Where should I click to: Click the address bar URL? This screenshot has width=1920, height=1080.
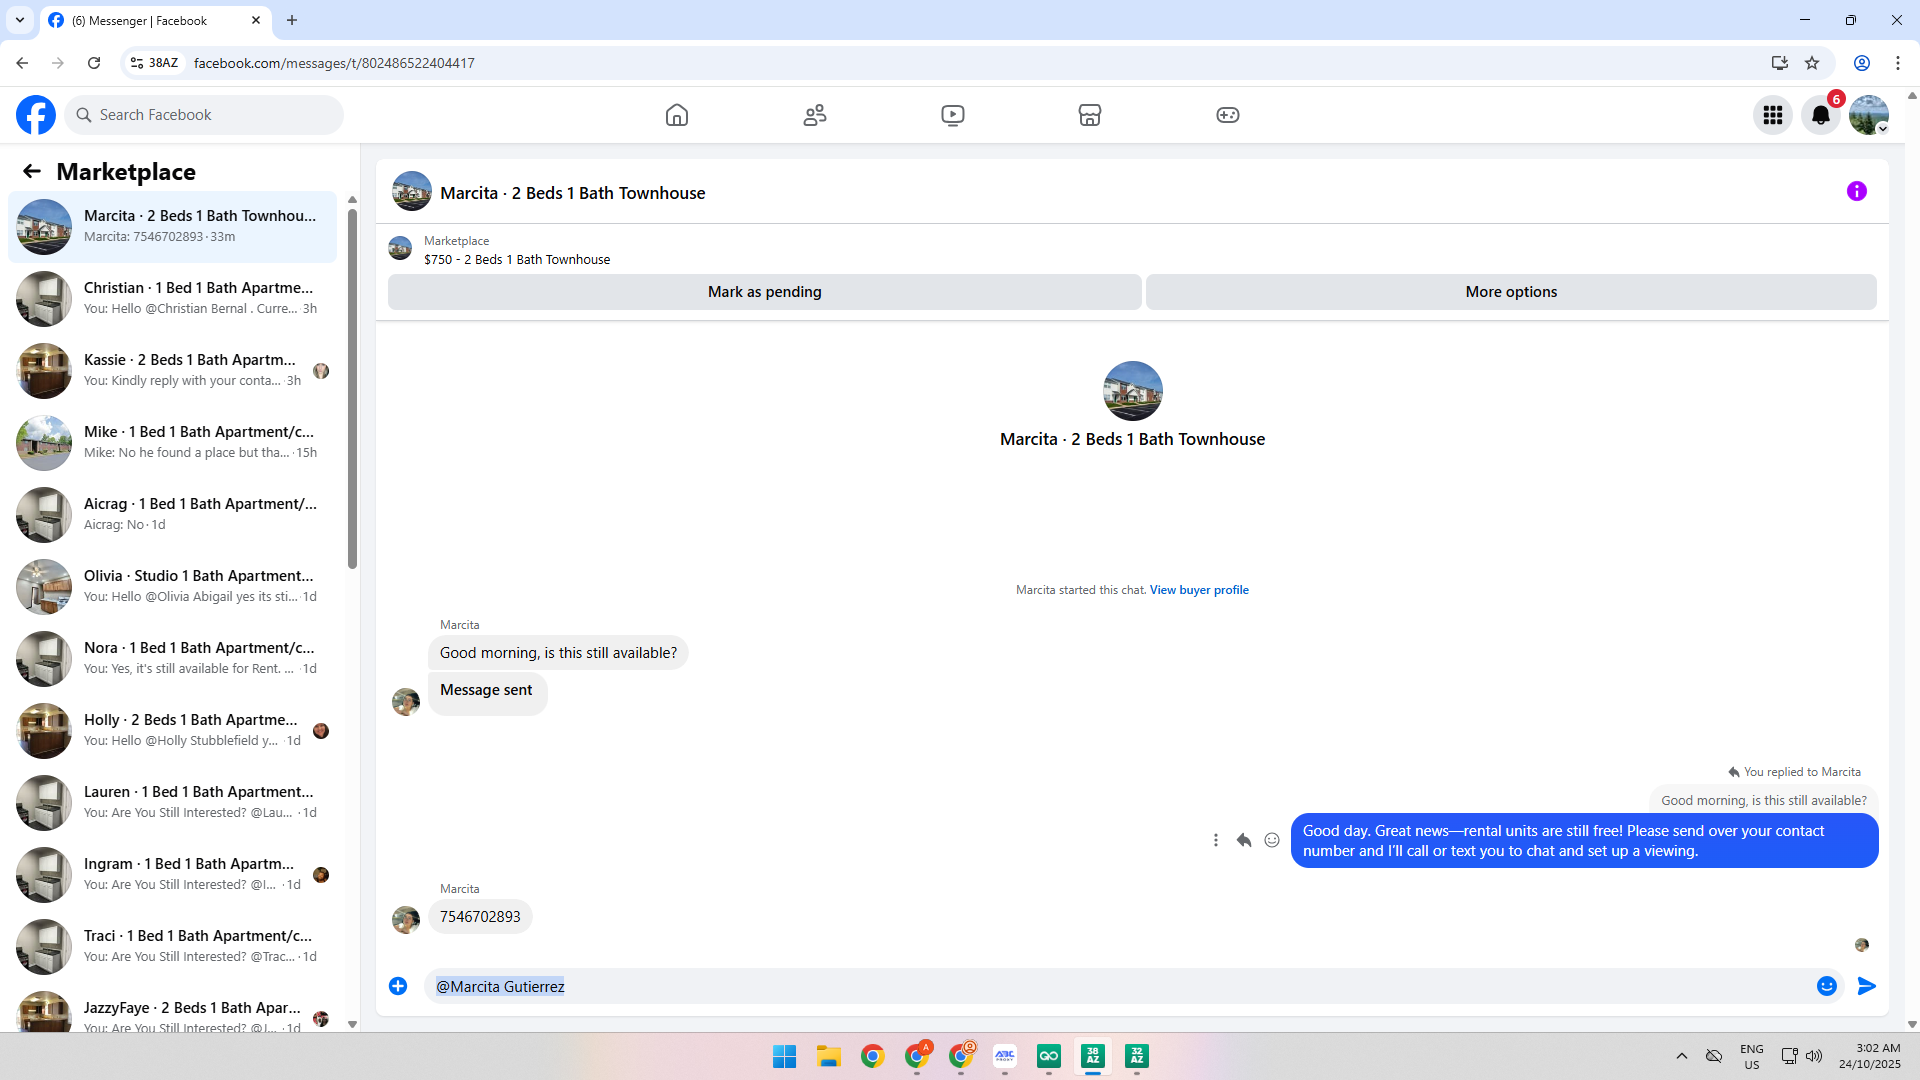334,63
